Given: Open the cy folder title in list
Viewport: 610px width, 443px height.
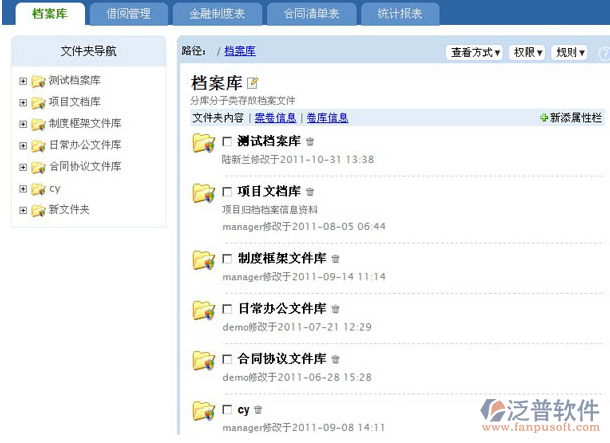Looking at the screenshot, I should click(244, 410).
